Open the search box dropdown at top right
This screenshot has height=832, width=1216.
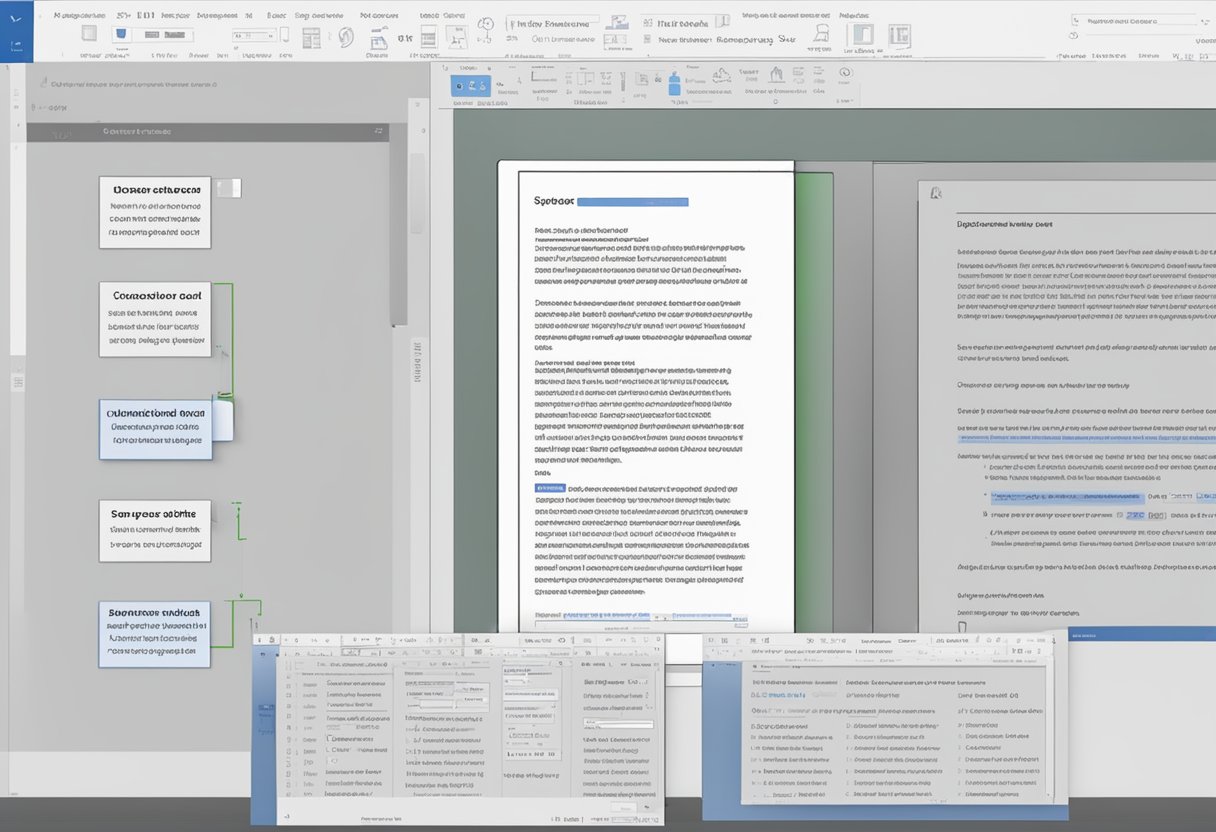tap(1203, 20)
